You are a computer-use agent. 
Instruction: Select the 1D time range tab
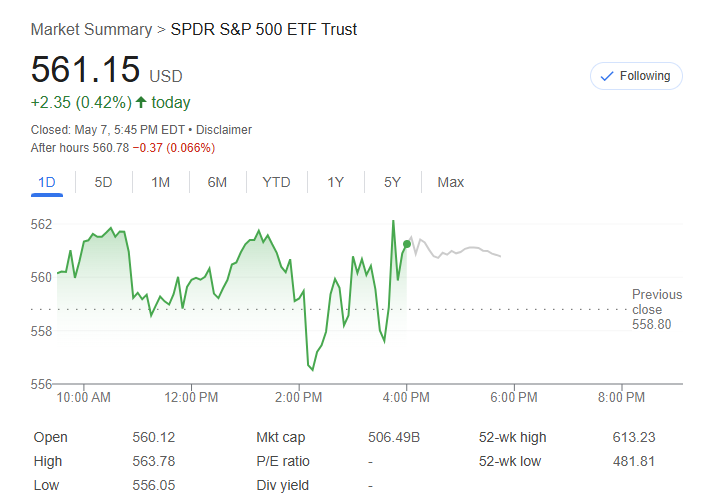point(46,182)
